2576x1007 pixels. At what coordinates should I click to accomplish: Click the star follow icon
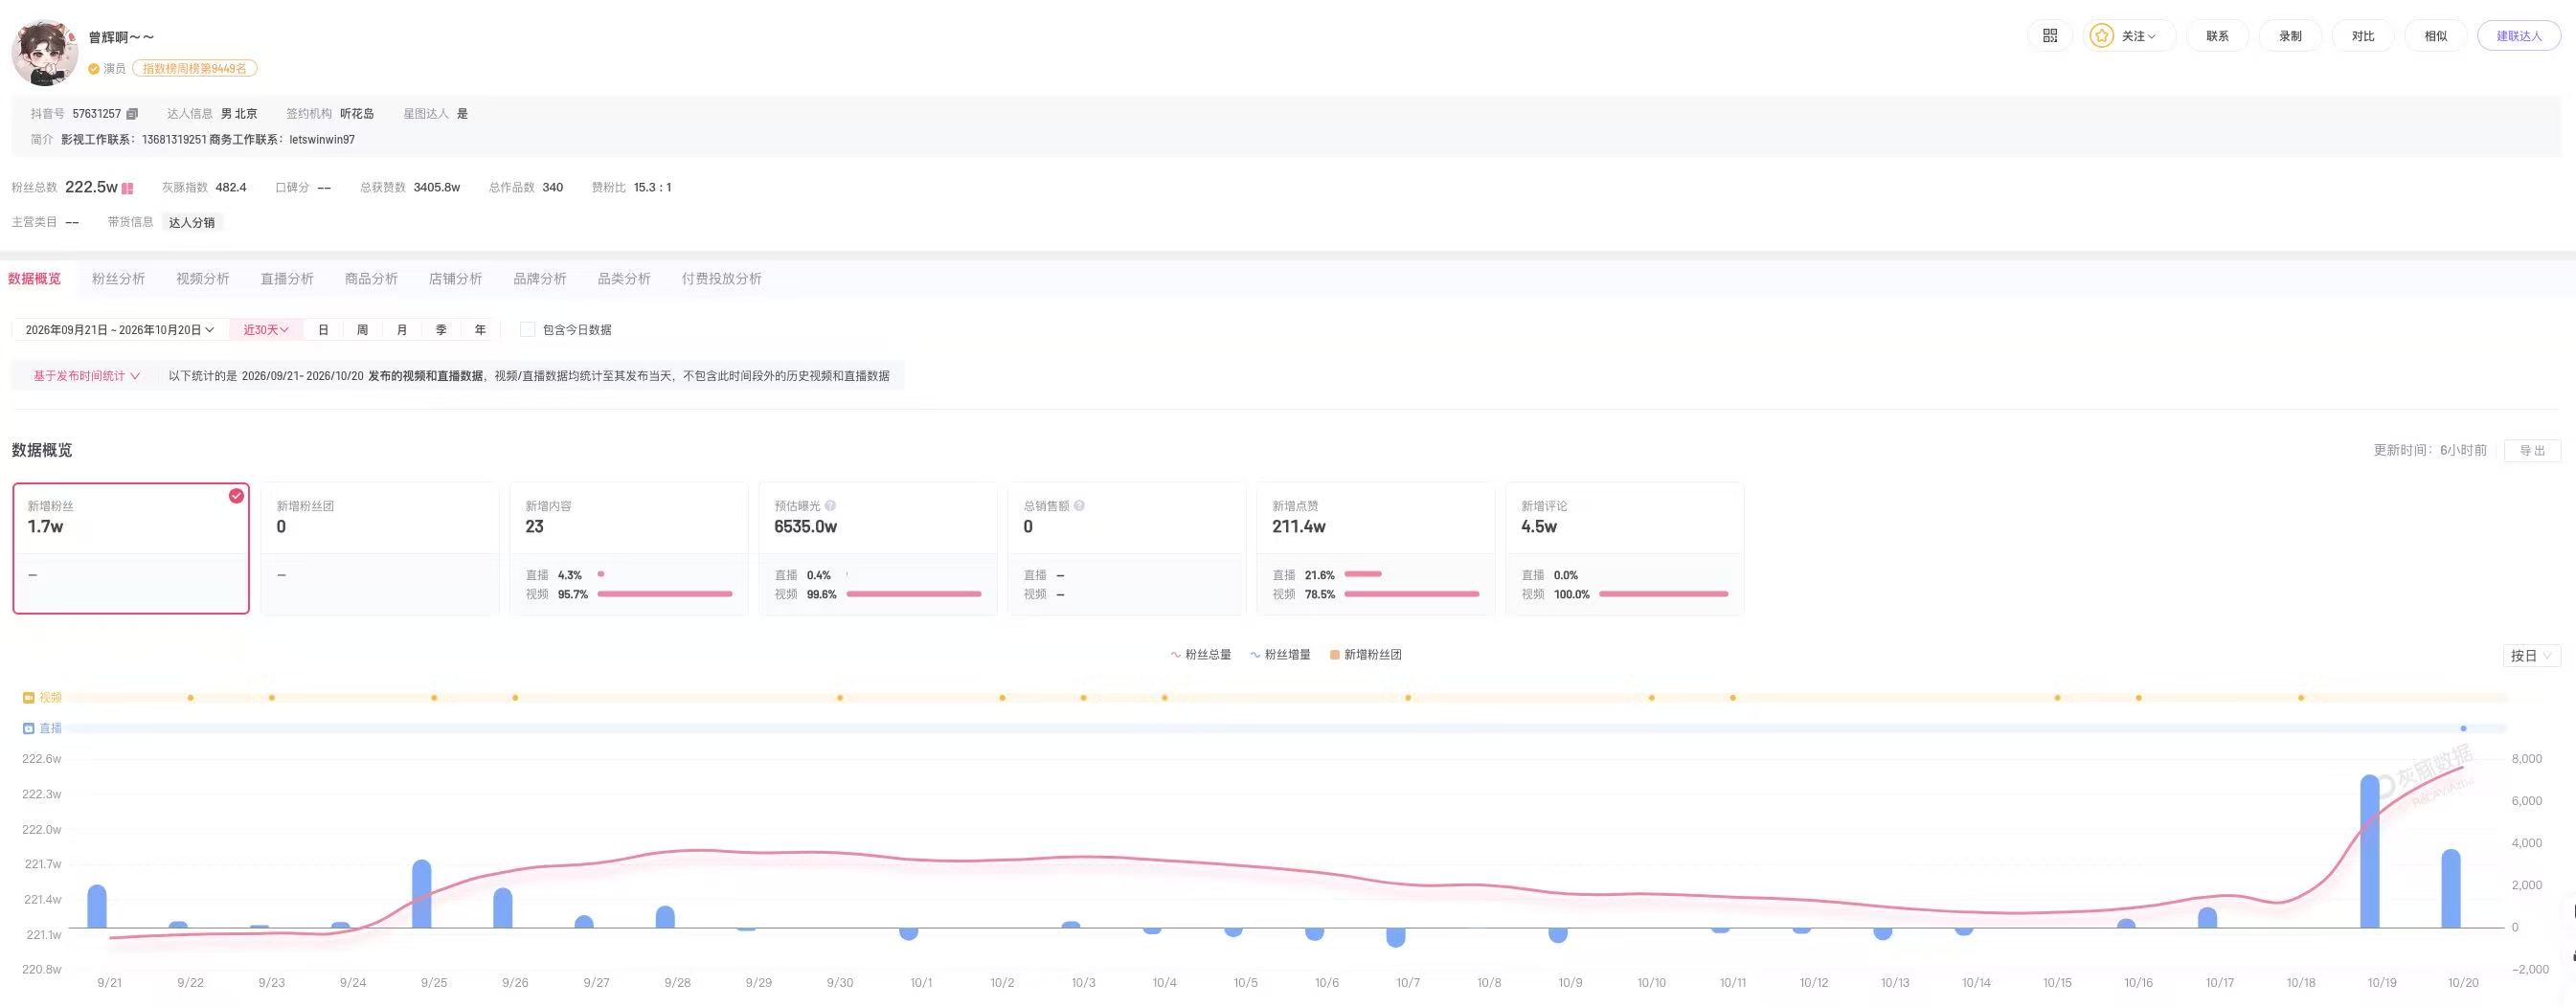click(x=2102, y=36)
